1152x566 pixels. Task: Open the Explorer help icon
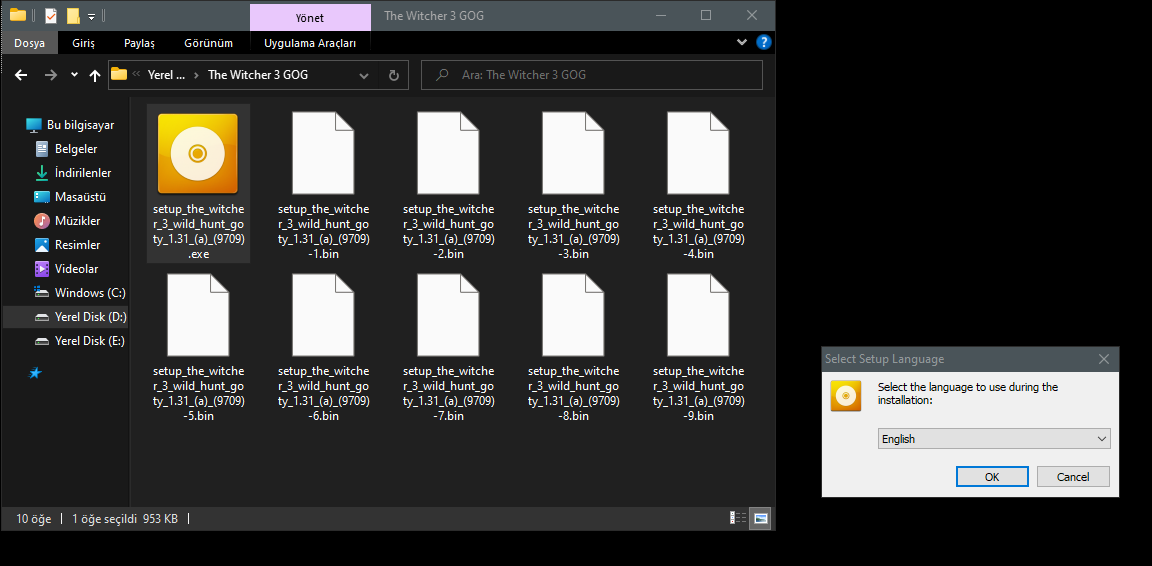tap(763, 43)
